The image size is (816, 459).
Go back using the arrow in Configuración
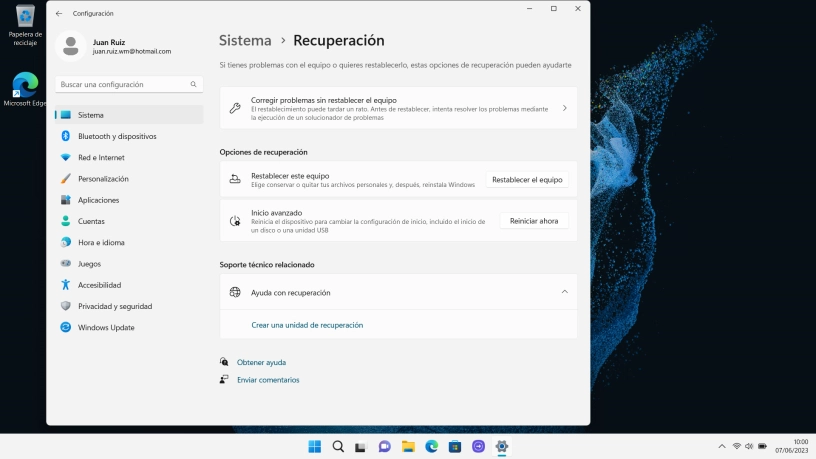[x=59, y=14]
